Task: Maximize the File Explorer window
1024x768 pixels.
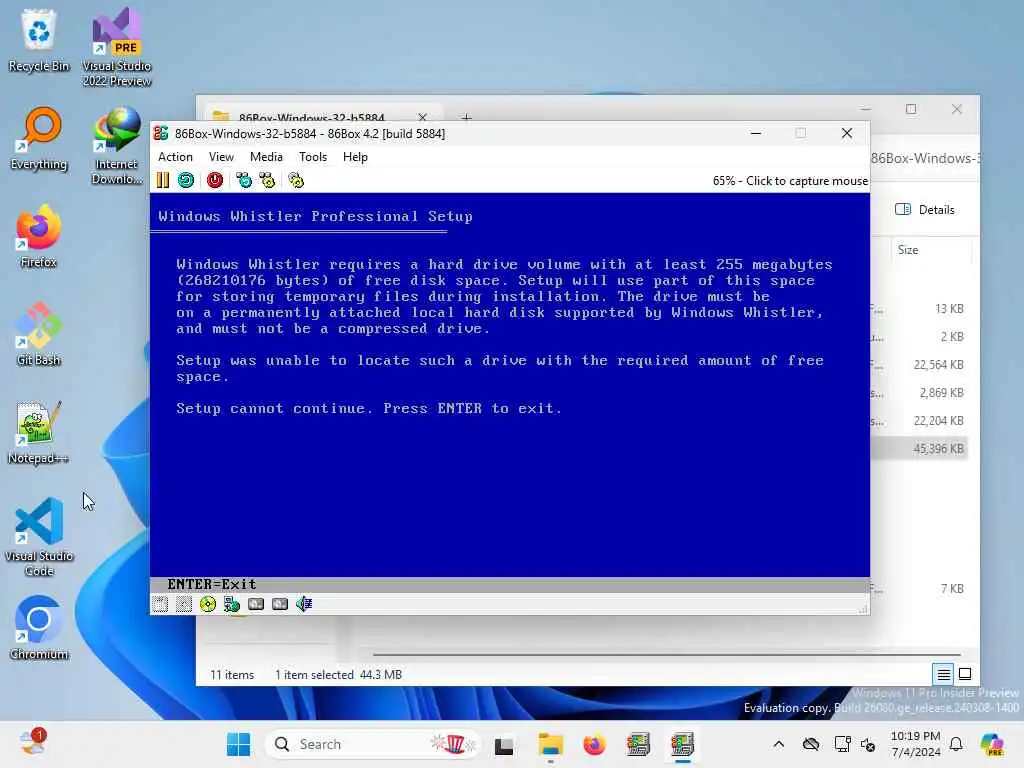Action: pyautogui.click(x=911, y=109)
